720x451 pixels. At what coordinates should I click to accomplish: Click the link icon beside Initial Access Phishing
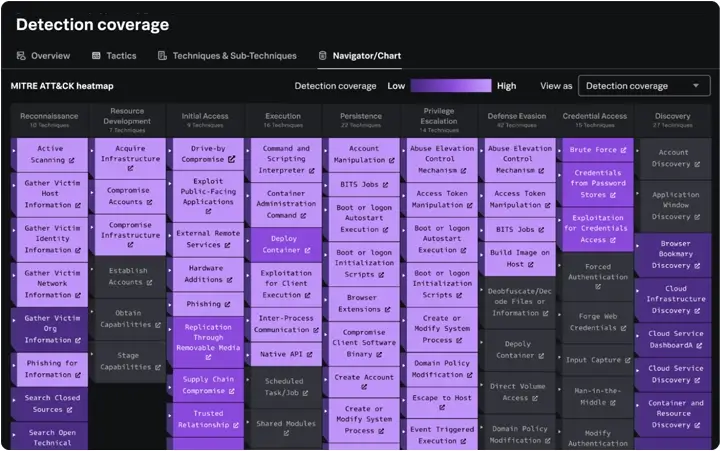point(228,304)
